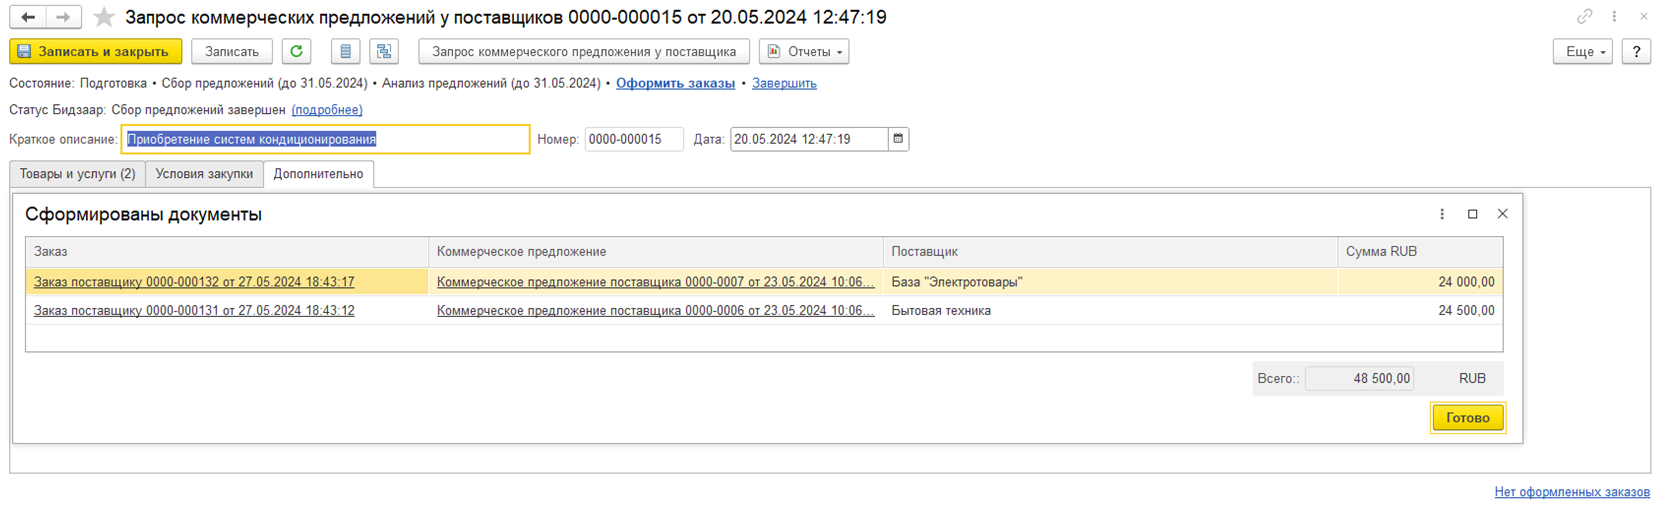Click the Оформить заказы link
The width and height of the screenshot is (1670, 507).
pyautogui.click(x=675, y=83)
